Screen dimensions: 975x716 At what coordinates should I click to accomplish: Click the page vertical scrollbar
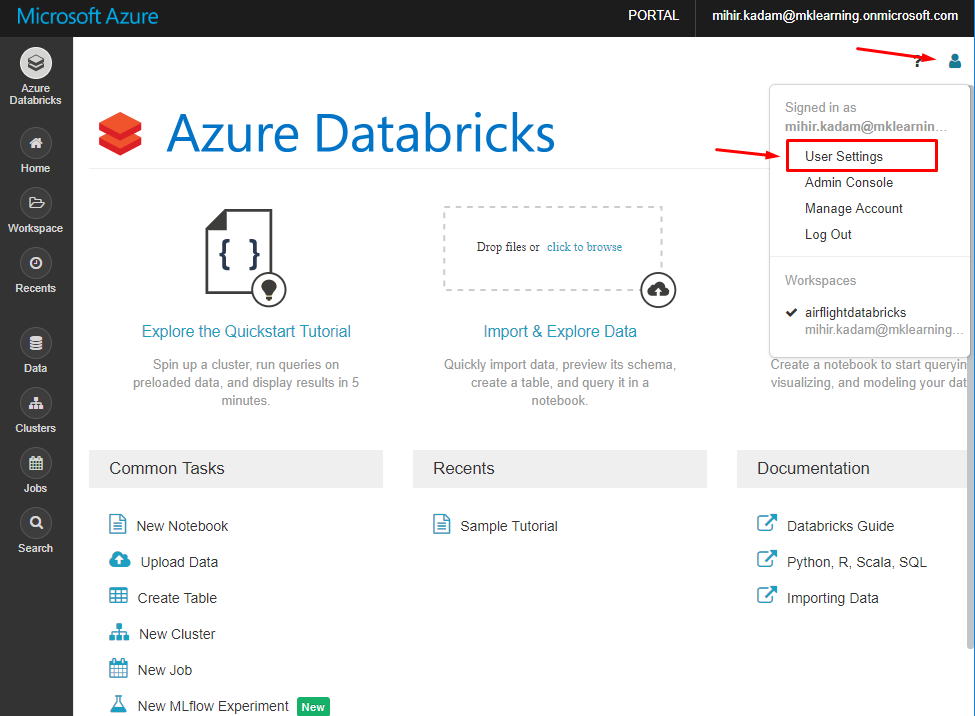[971, 367]
